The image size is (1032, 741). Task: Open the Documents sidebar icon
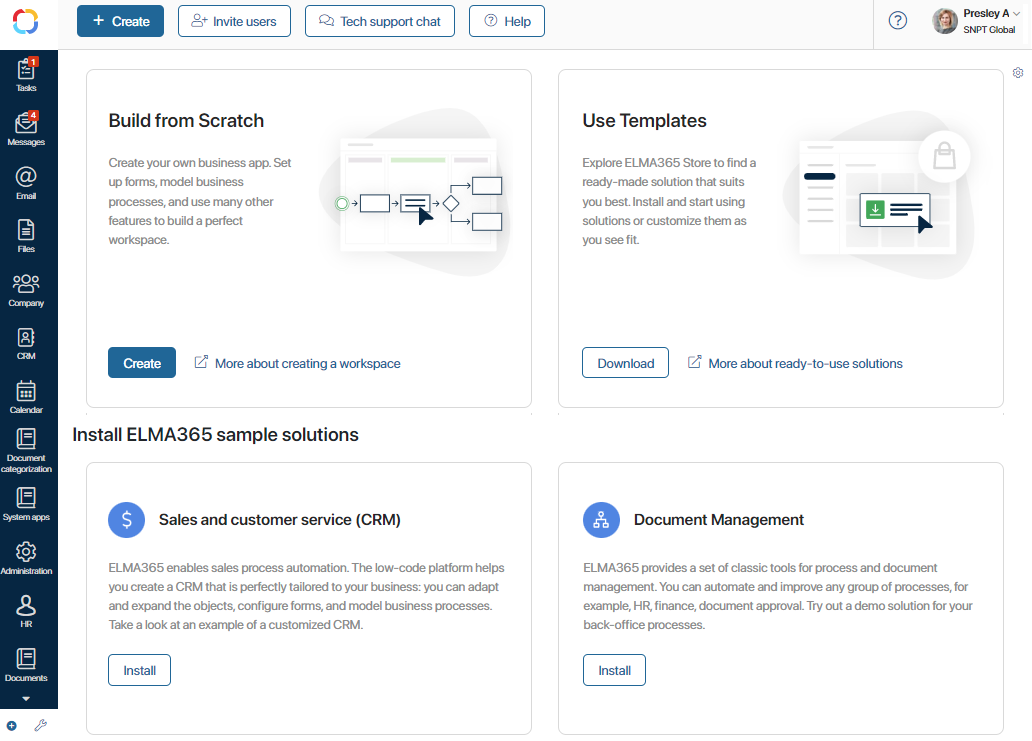point(26,665)
